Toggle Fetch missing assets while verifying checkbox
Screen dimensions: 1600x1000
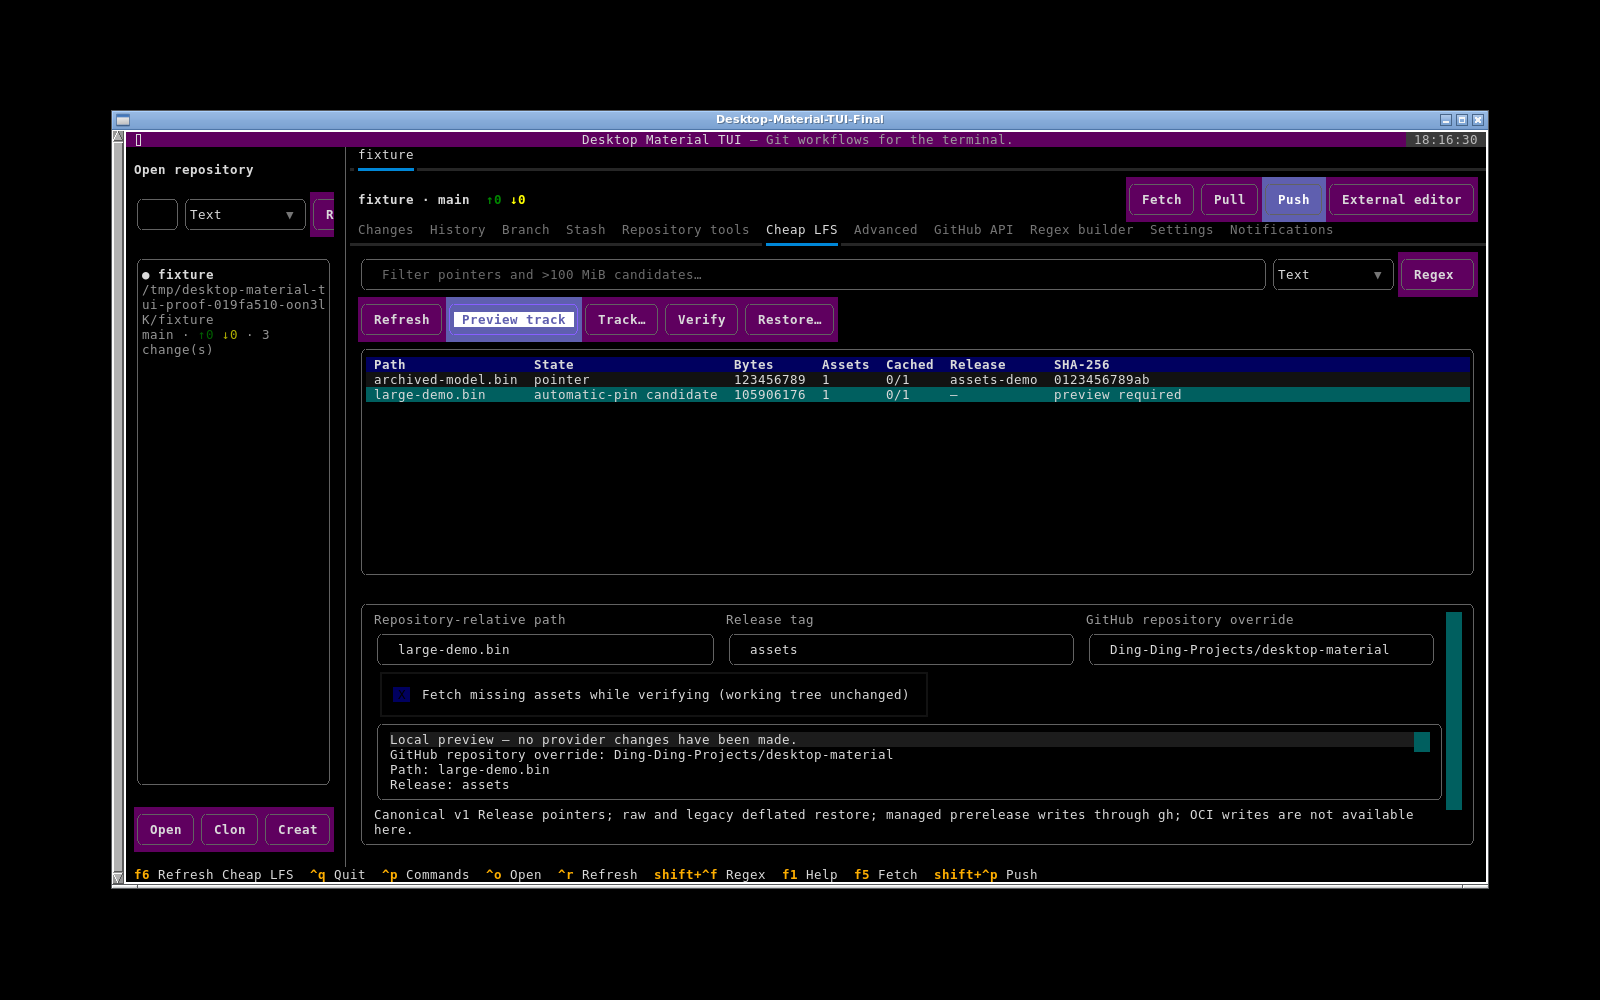tap(401, 695)
